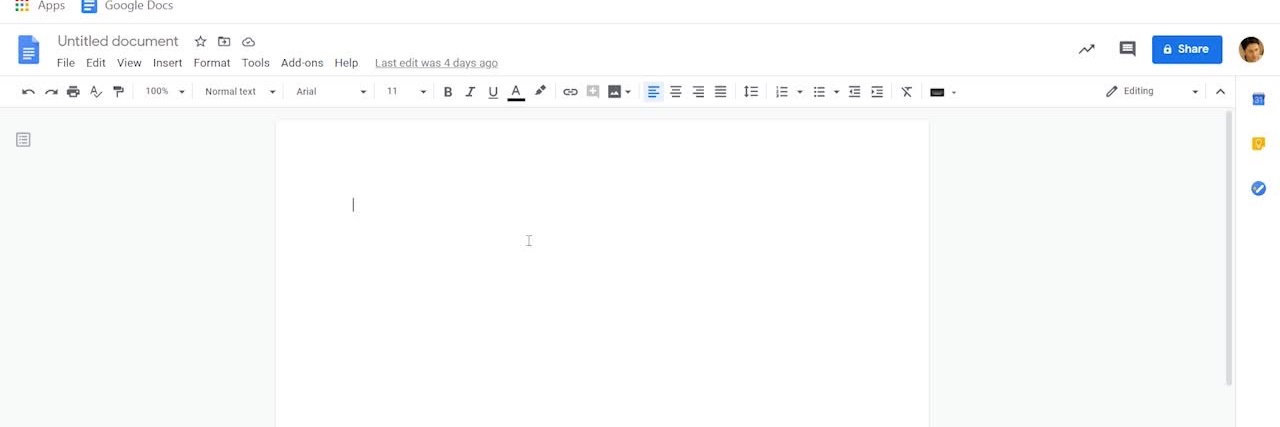The height and width of the screenshot is (427, 1280).
Task: Click the Undo arrow icon
Action: click(28, 92)
